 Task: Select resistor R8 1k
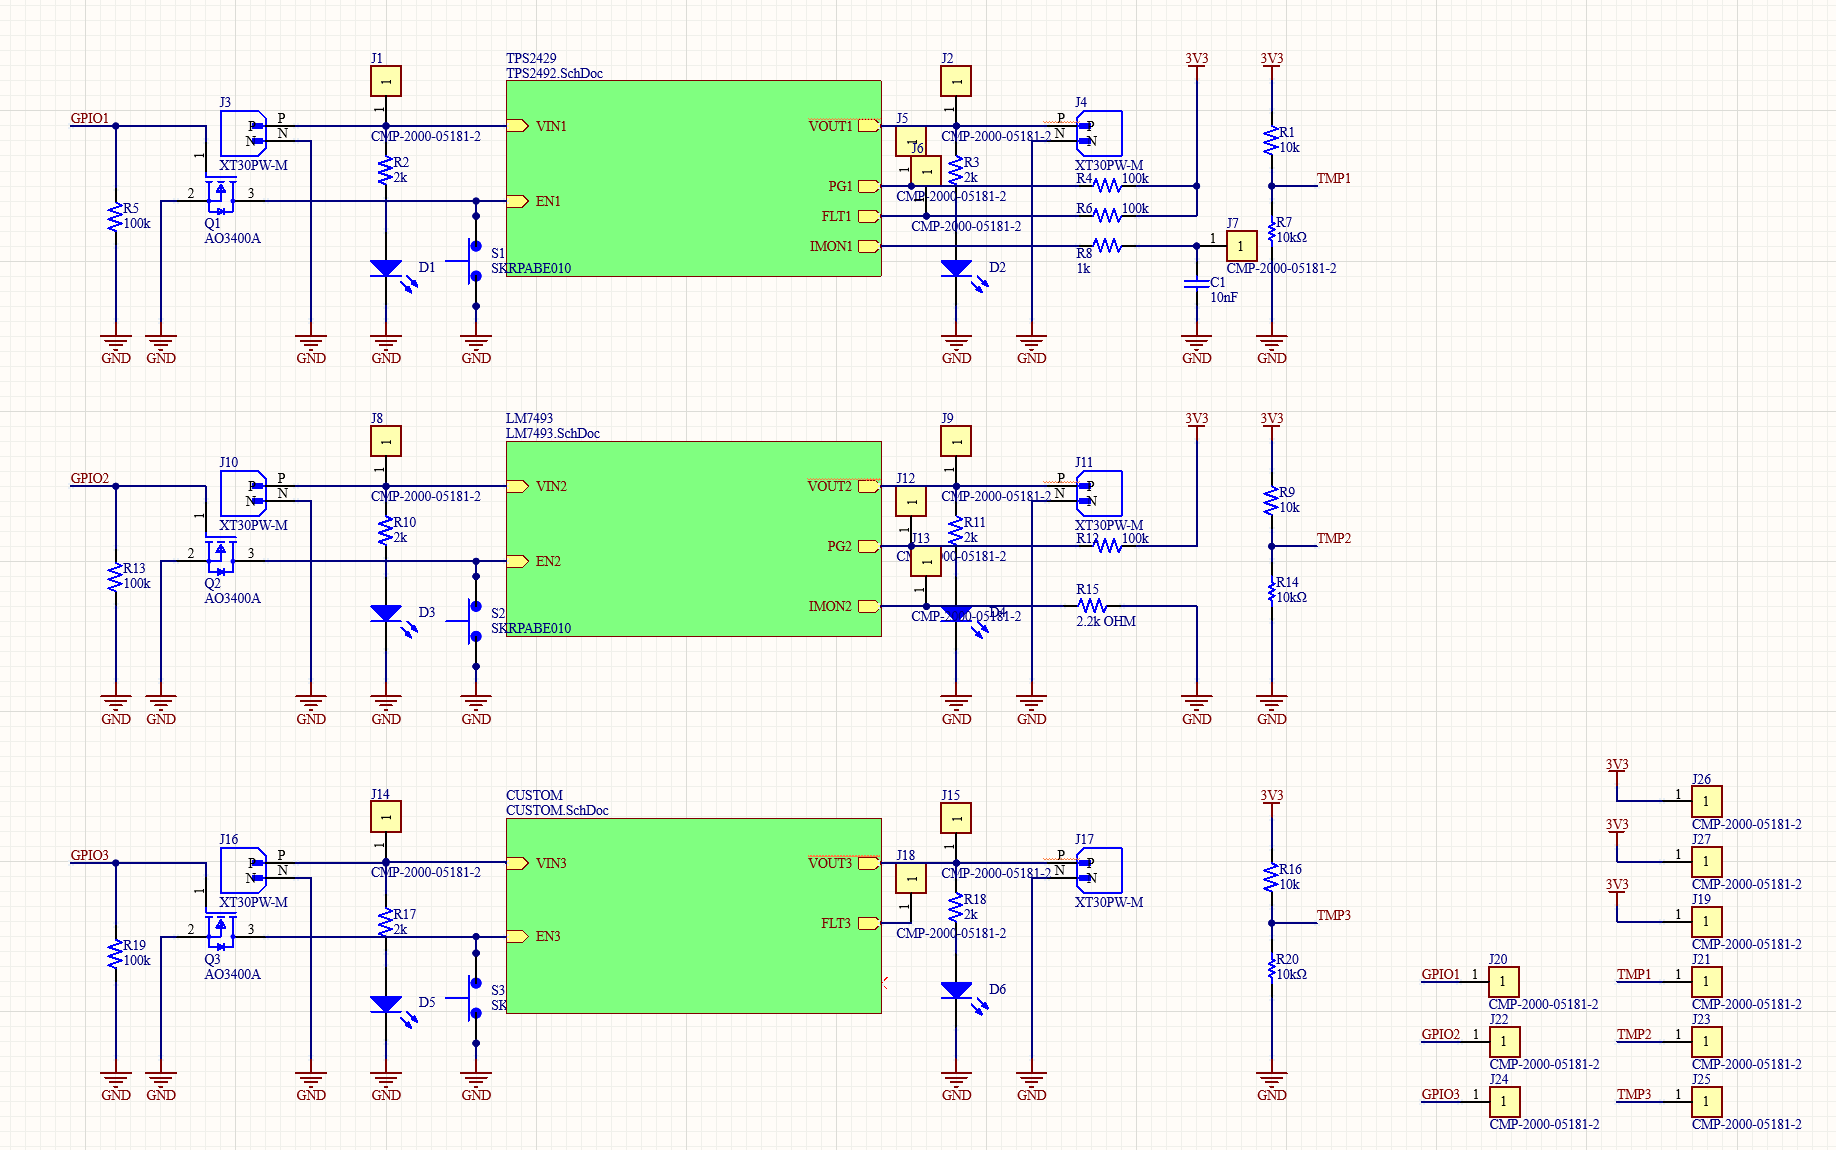pyautogui.click(x=1106, y=246)
